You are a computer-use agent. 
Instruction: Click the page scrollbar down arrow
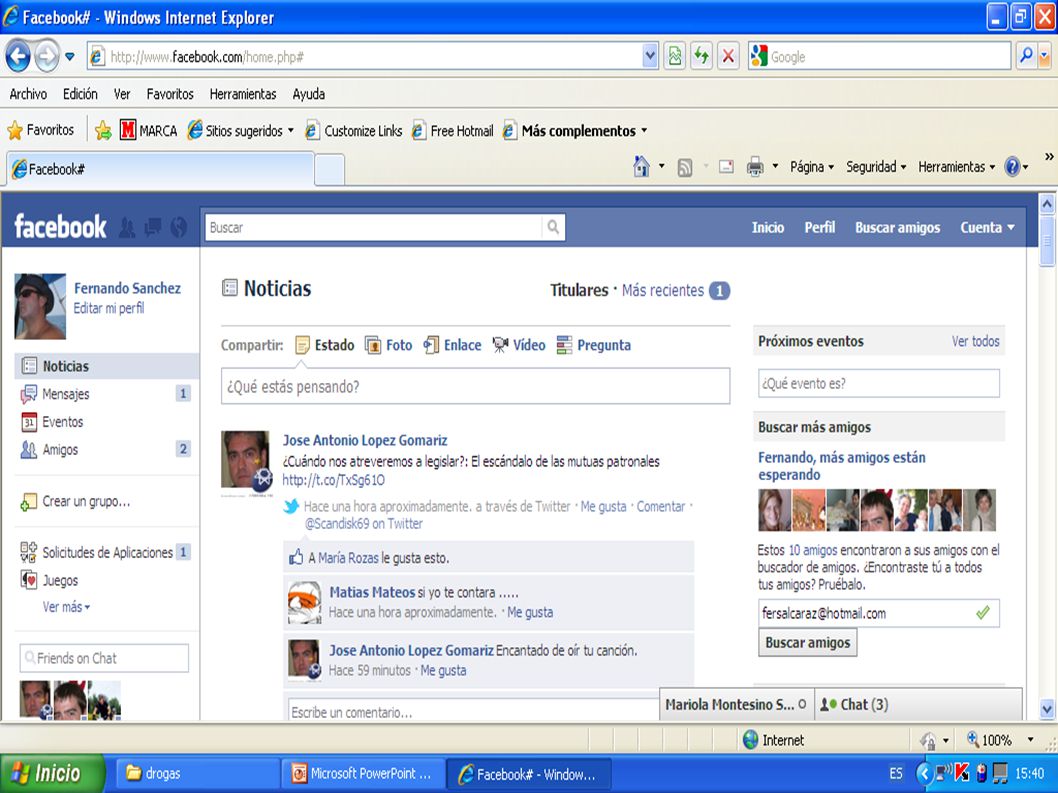pyautogui.click(x=1047, y=709)
